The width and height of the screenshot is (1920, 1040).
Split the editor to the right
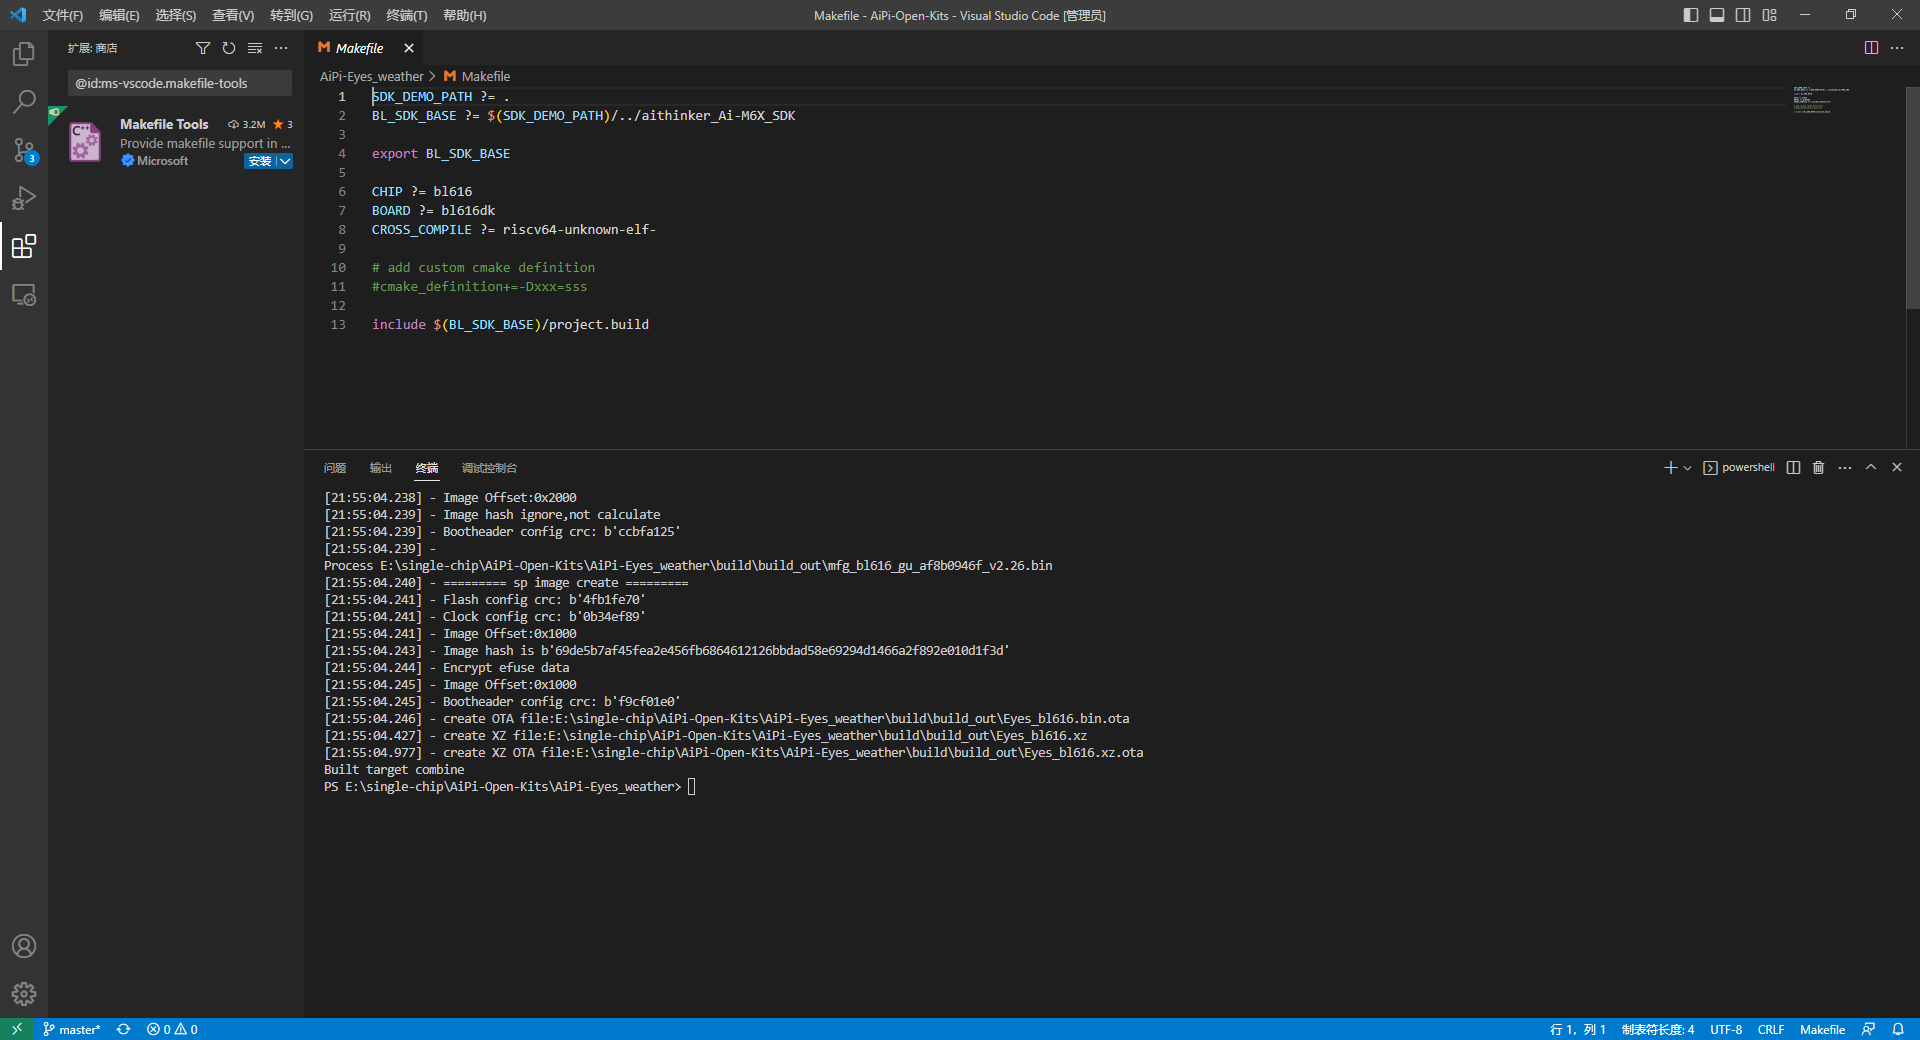click(1871, 48)
